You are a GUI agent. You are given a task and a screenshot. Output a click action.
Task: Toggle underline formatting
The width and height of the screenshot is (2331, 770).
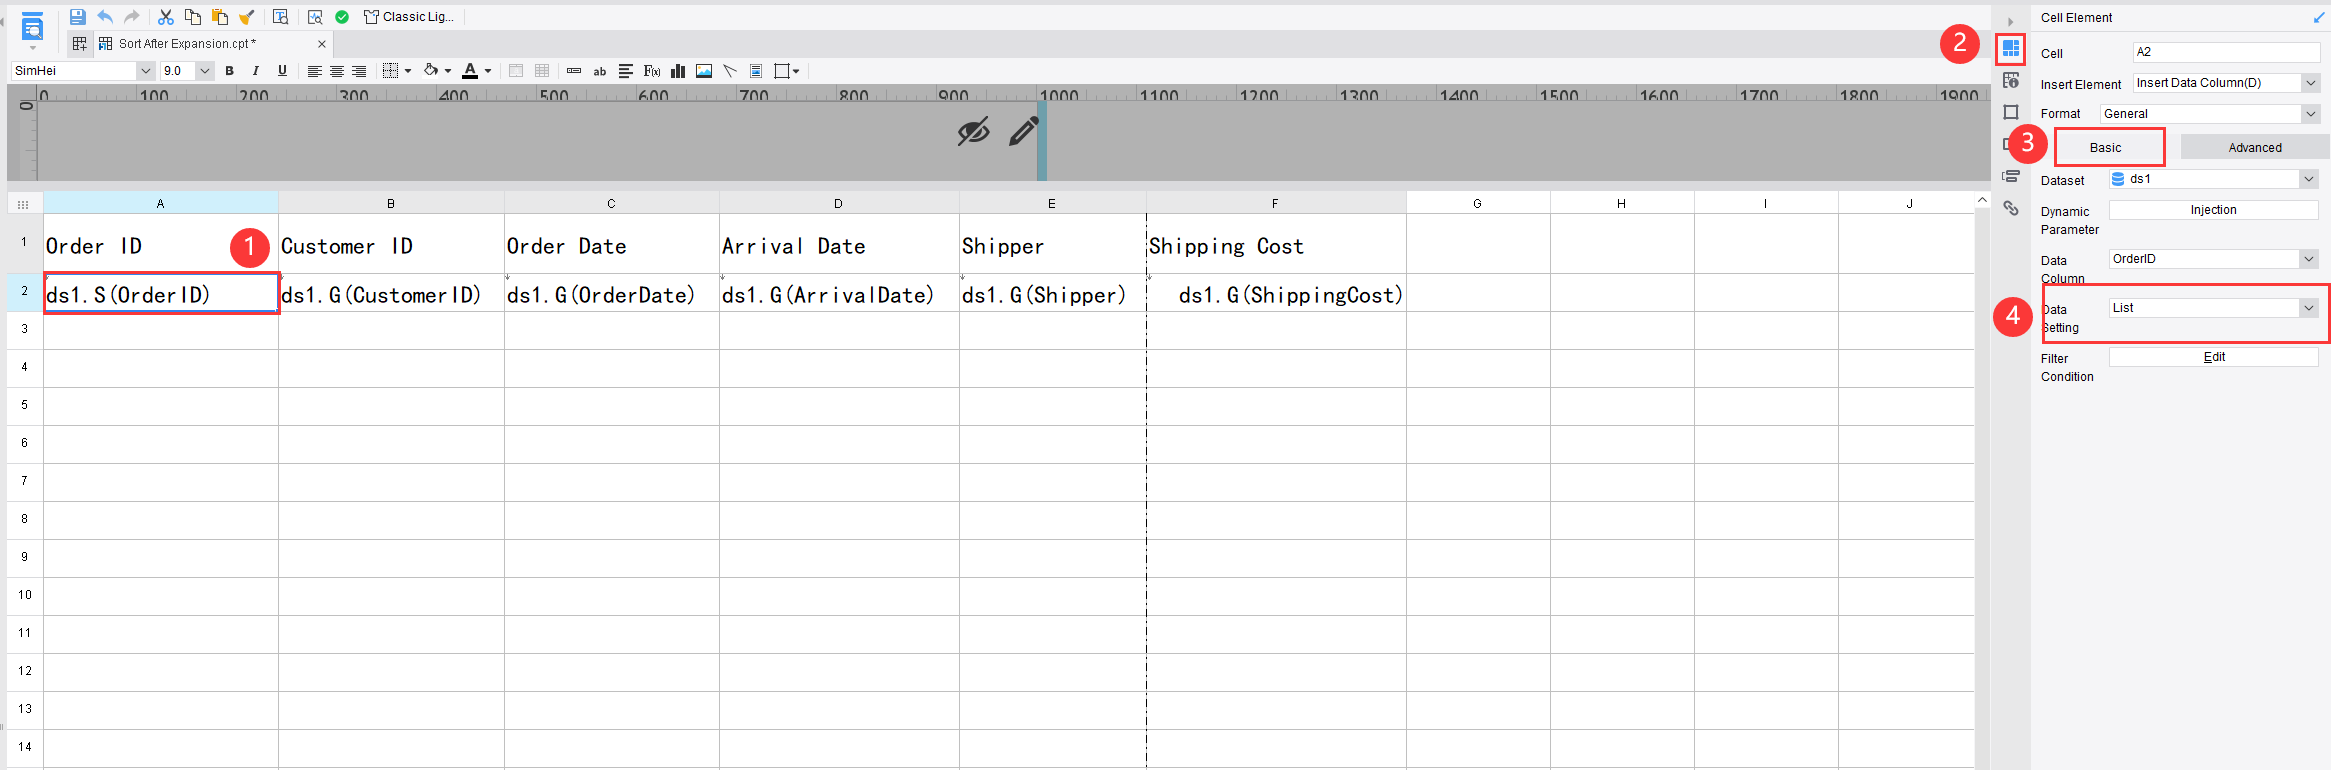pyautogui.click(x=282, y=71)
